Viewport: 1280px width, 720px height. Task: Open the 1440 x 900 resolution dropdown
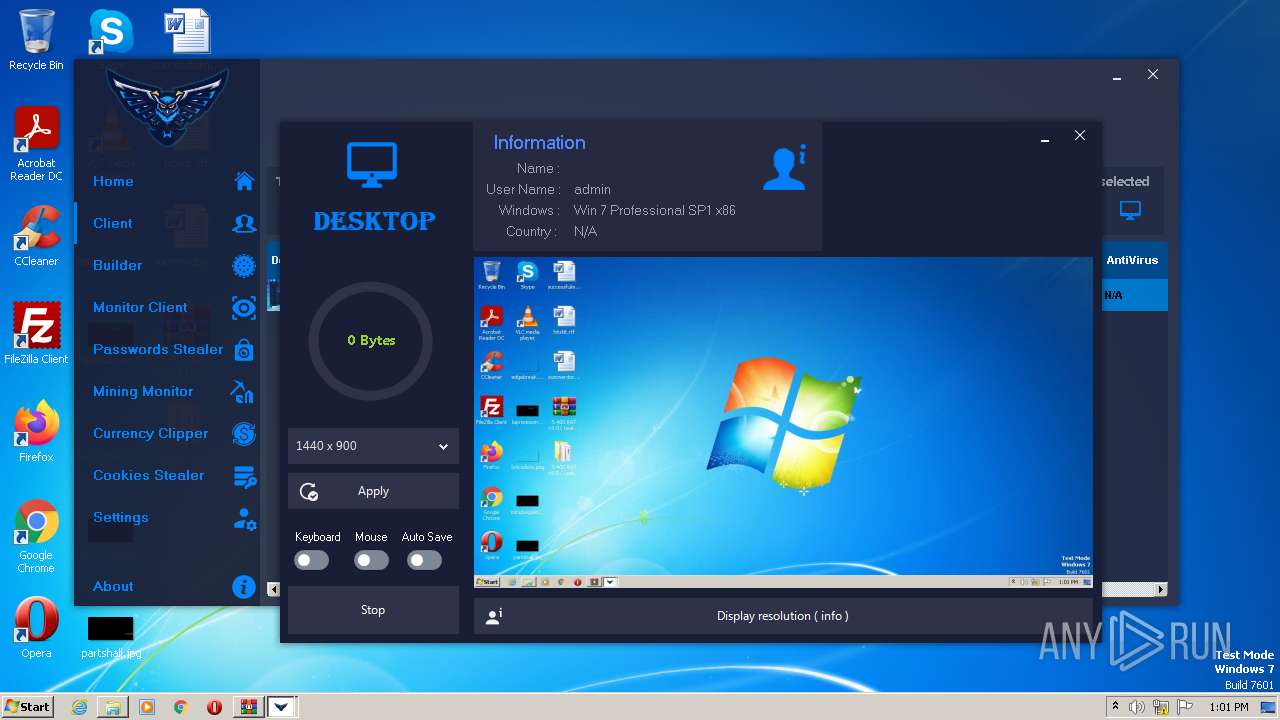[373, 446]
